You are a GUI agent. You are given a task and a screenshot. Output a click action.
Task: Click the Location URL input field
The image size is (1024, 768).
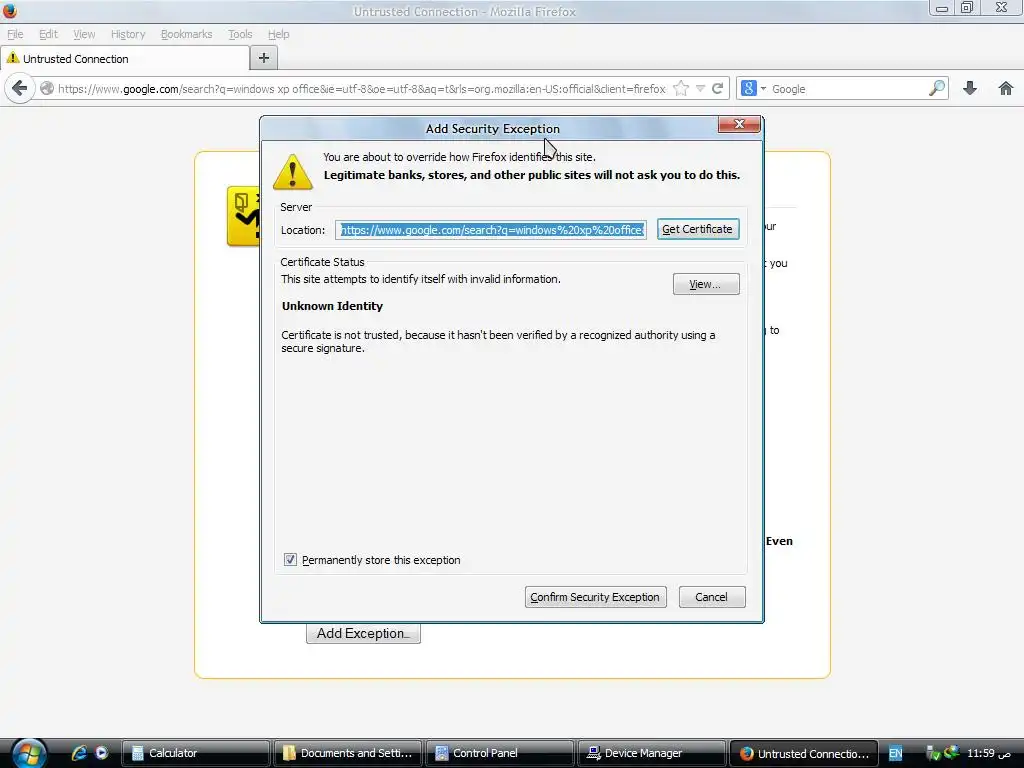click(491, 230)
